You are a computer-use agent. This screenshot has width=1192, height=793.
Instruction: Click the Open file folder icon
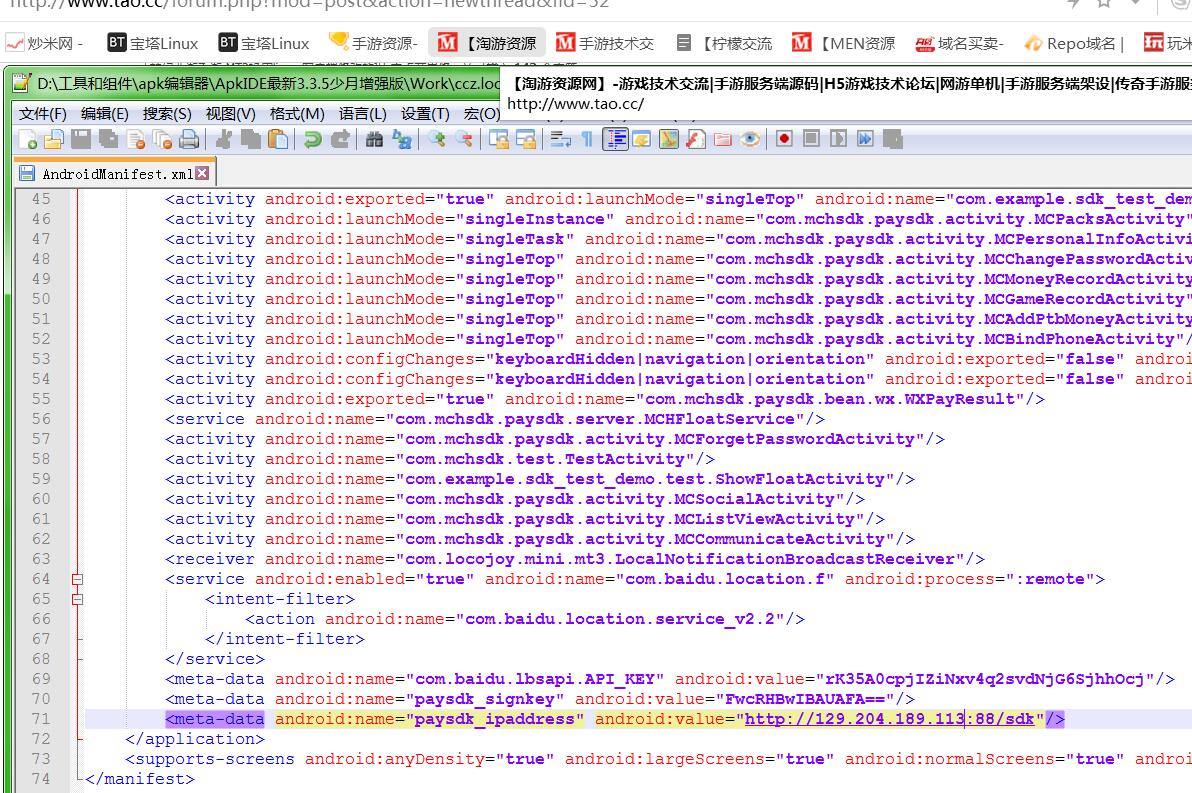pos(54,140)
